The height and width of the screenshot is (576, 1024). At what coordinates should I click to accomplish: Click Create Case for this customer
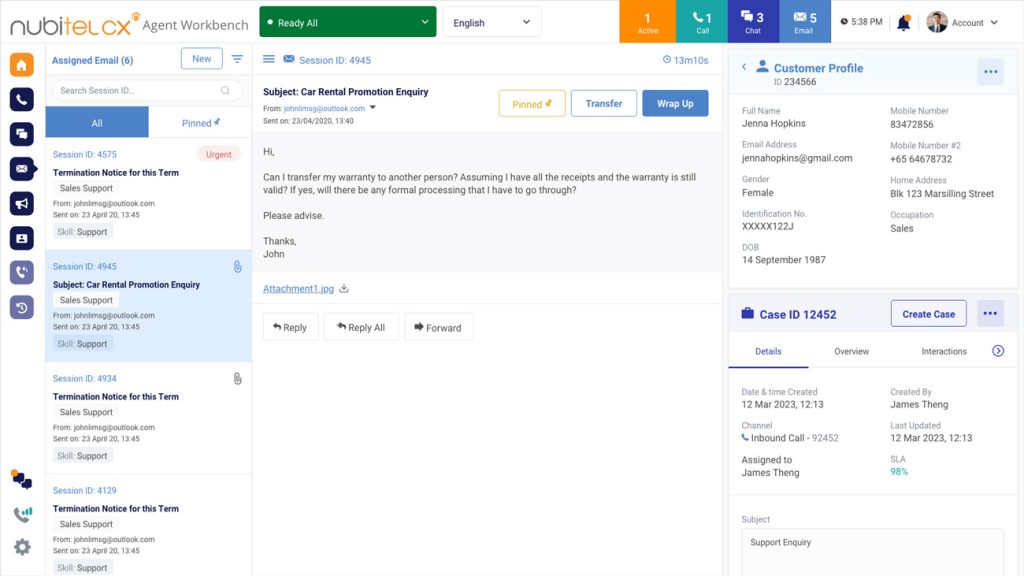pyautogui.click(x=928, y=313)
